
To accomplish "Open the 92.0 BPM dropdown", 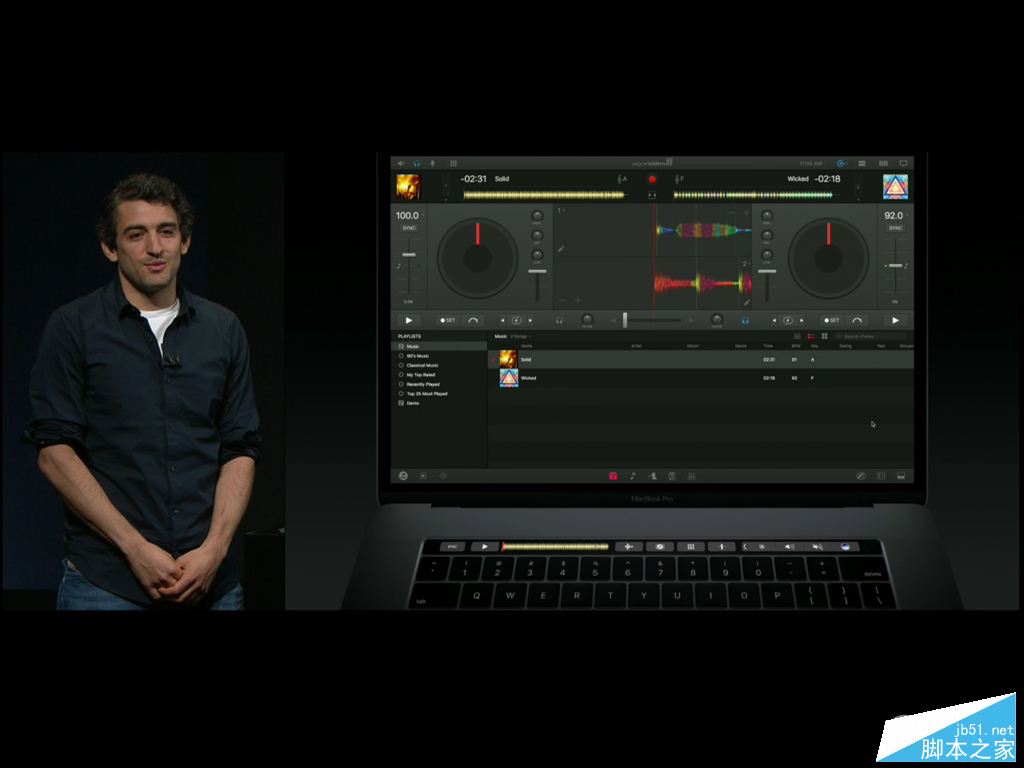I will (896, 216).
